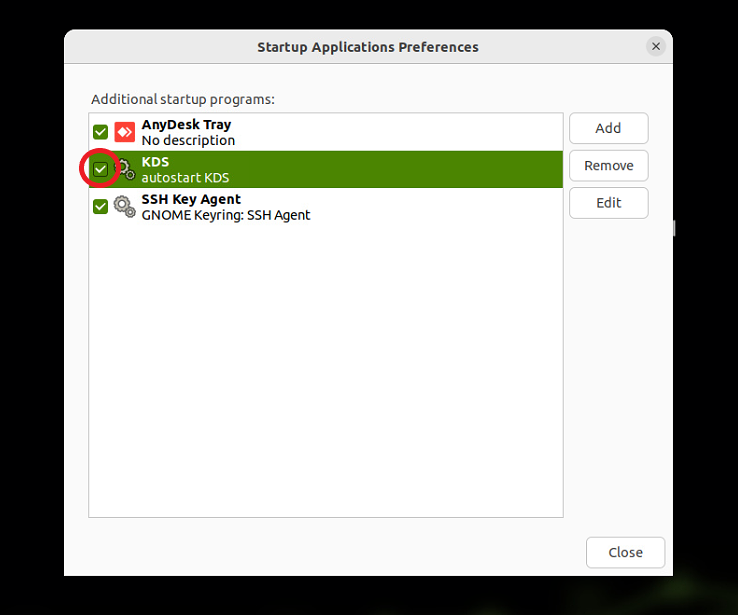The width and height of the screenshot is (738, 615).
Task: Edit the selected startup entry
Action: click(609, 203)
